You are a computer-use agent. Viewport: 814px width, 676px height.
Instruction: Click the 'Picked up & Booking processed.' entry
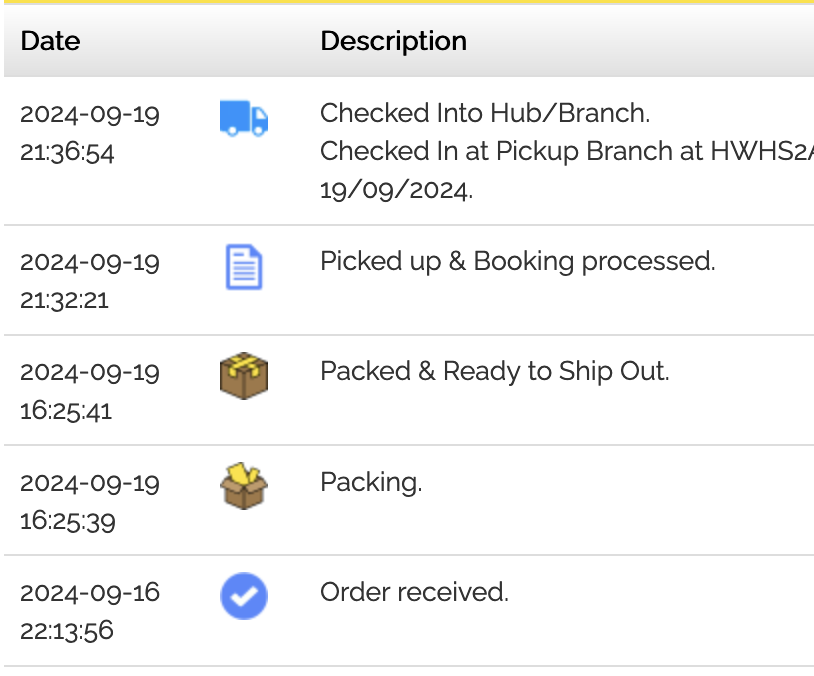click(518, 261)
